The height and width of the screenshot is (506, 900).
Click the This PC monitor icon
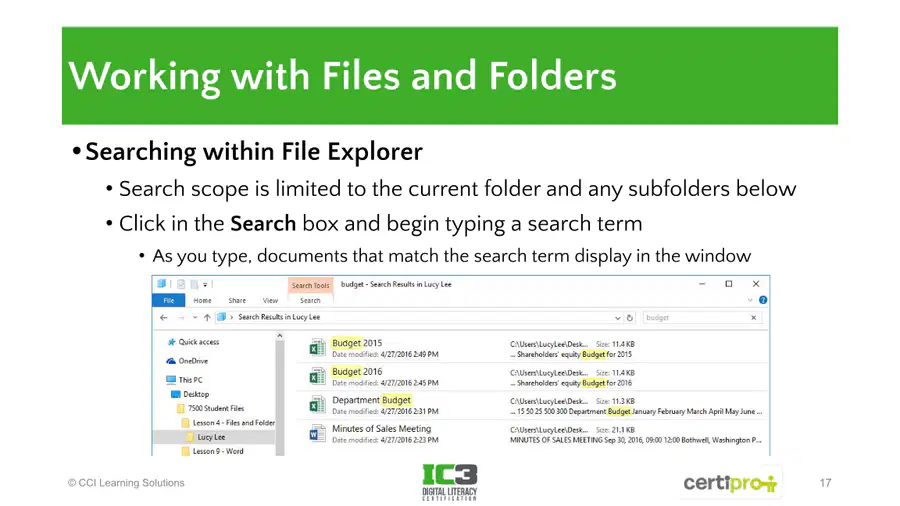click(170, 380)
